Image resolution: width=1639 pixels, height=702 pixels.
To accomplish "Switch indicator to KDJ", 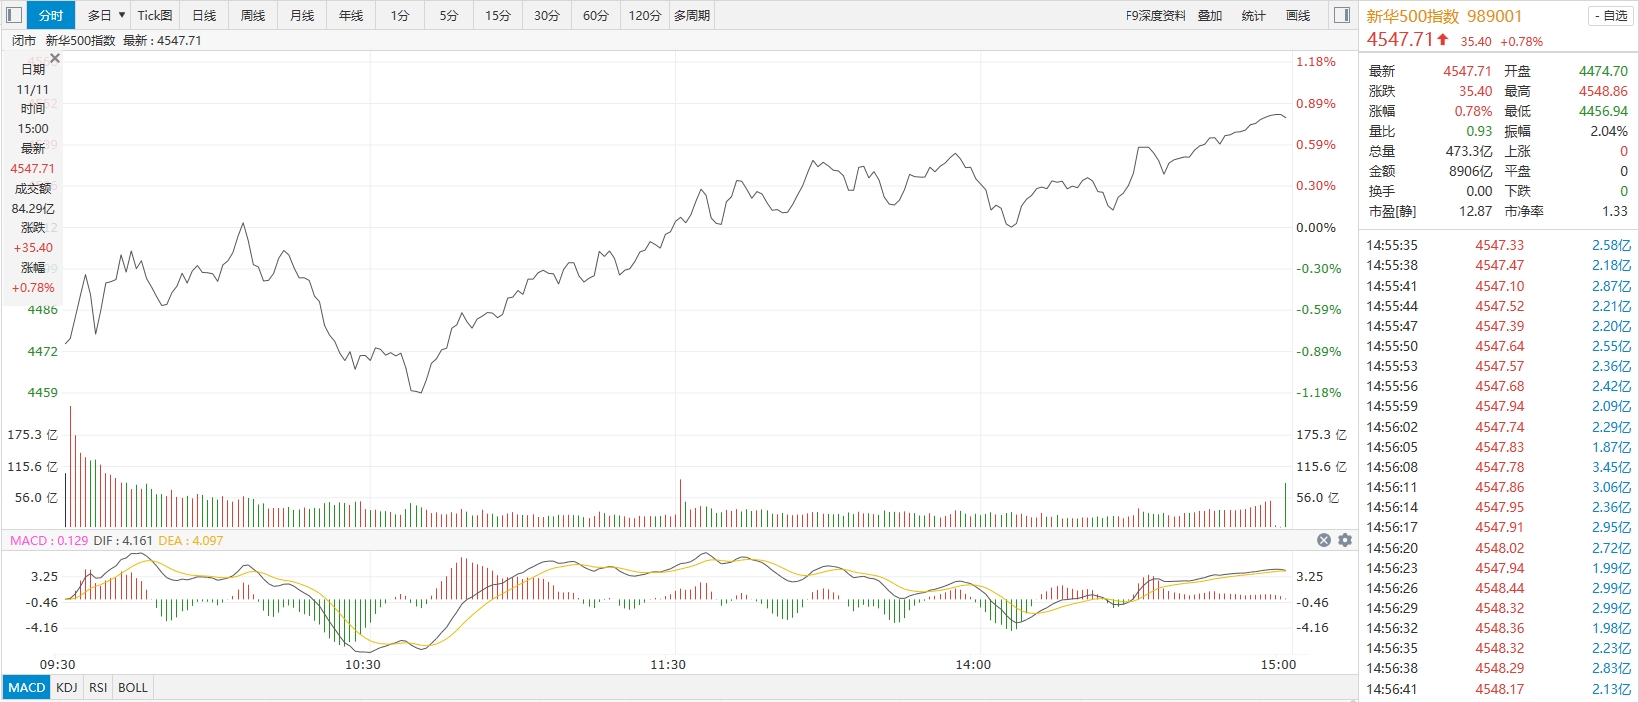I will [67, 687].
